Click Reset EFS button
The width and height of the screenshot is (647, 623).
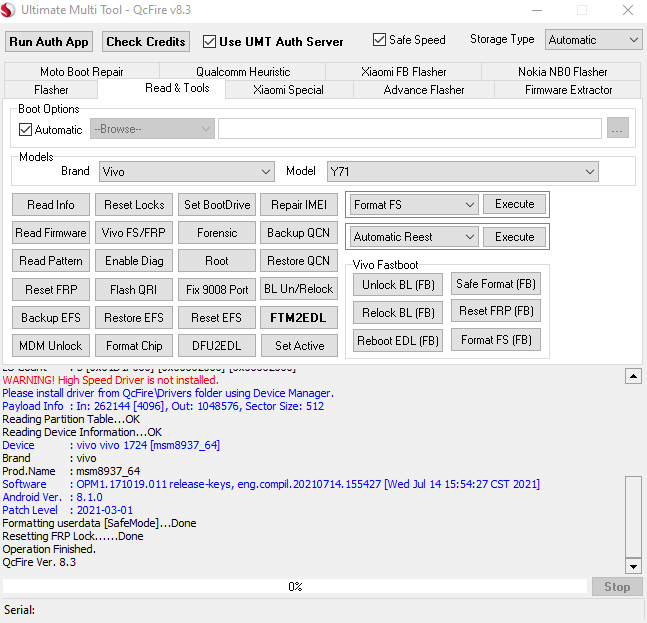point(217,318)
